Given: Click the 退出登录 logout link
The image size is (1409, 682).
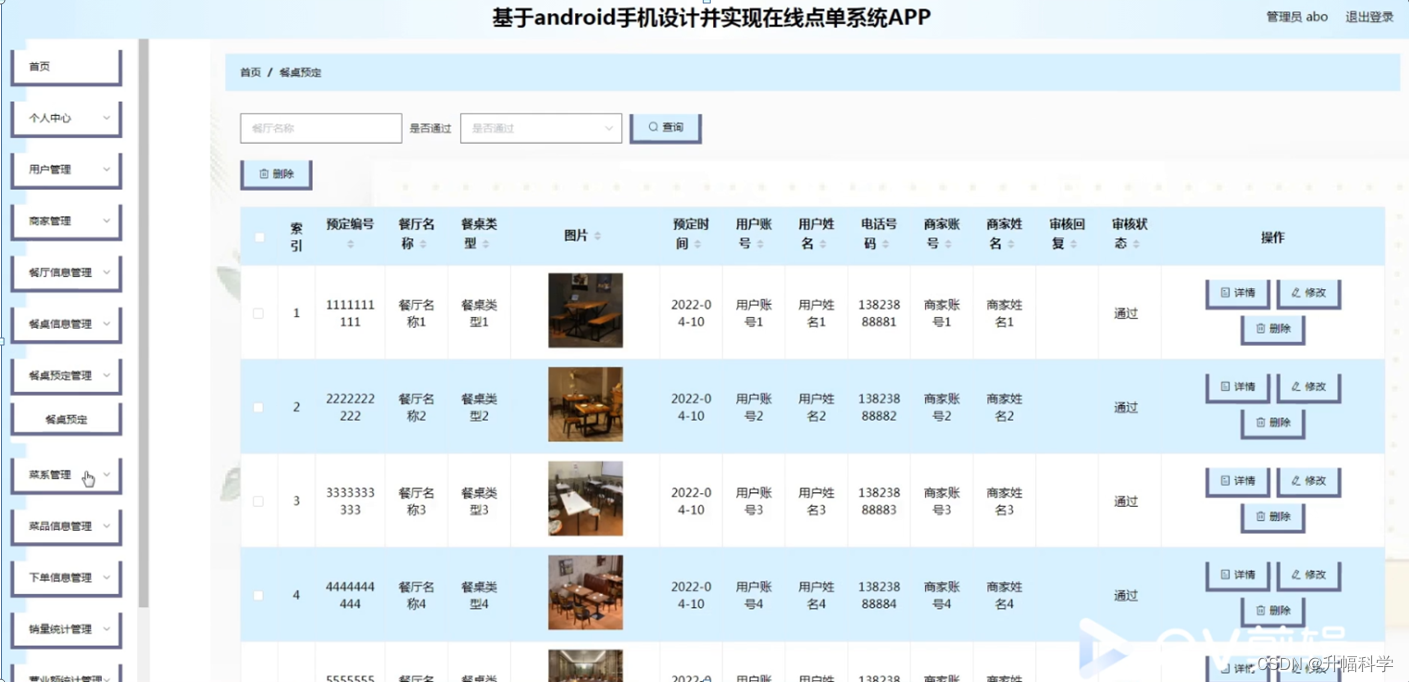Looking at the screenshot, I should click(1369, 17).
